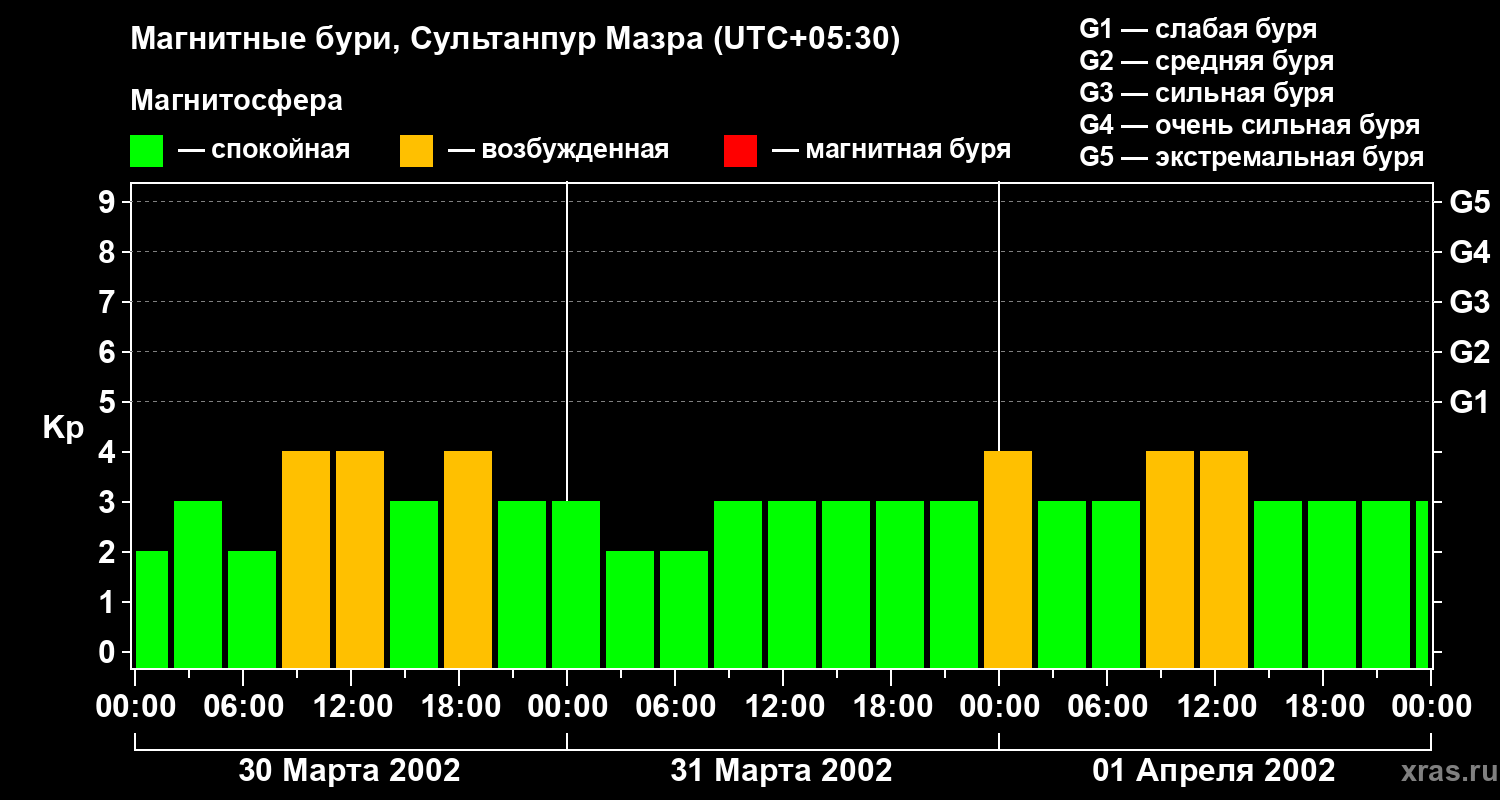This screenshot has width=1500, height=800.
Task: Click the red 'магнитная буря' legend swatch
Action: coord(741,151)
